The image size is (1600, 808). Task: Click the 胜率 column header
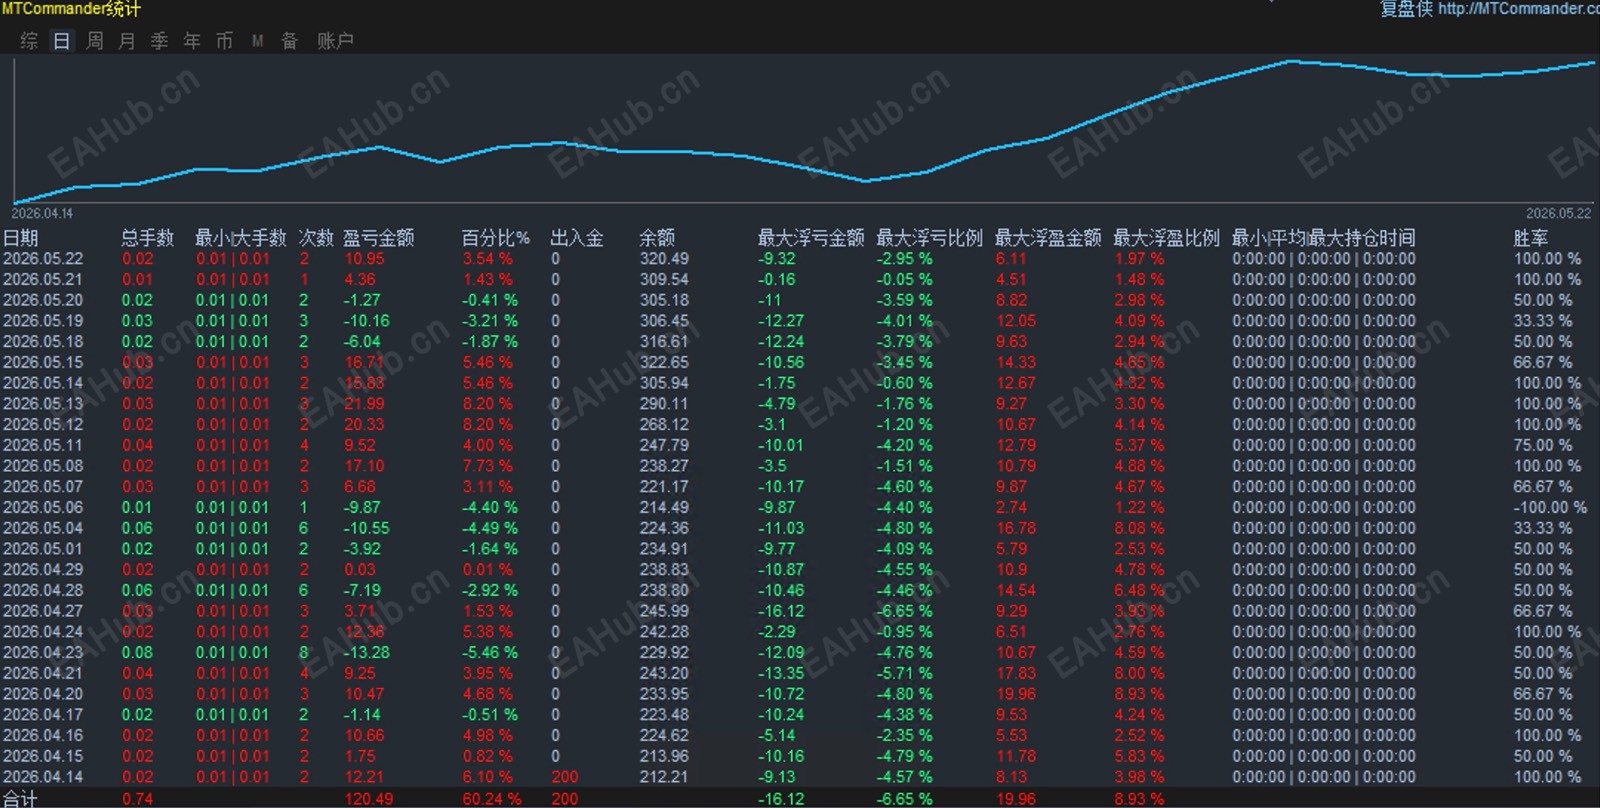pos(1531,238)
